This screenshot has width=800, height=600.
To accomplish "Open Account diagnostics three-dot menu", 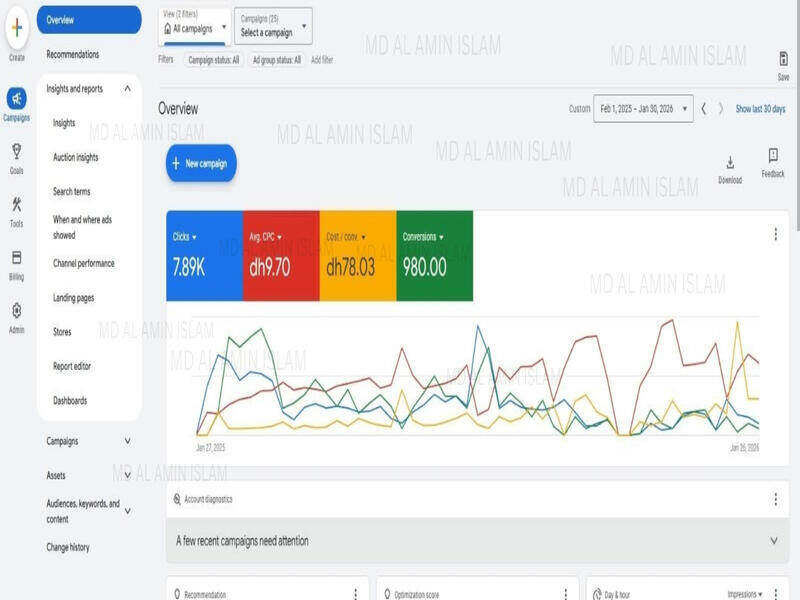I will (776, 499).
